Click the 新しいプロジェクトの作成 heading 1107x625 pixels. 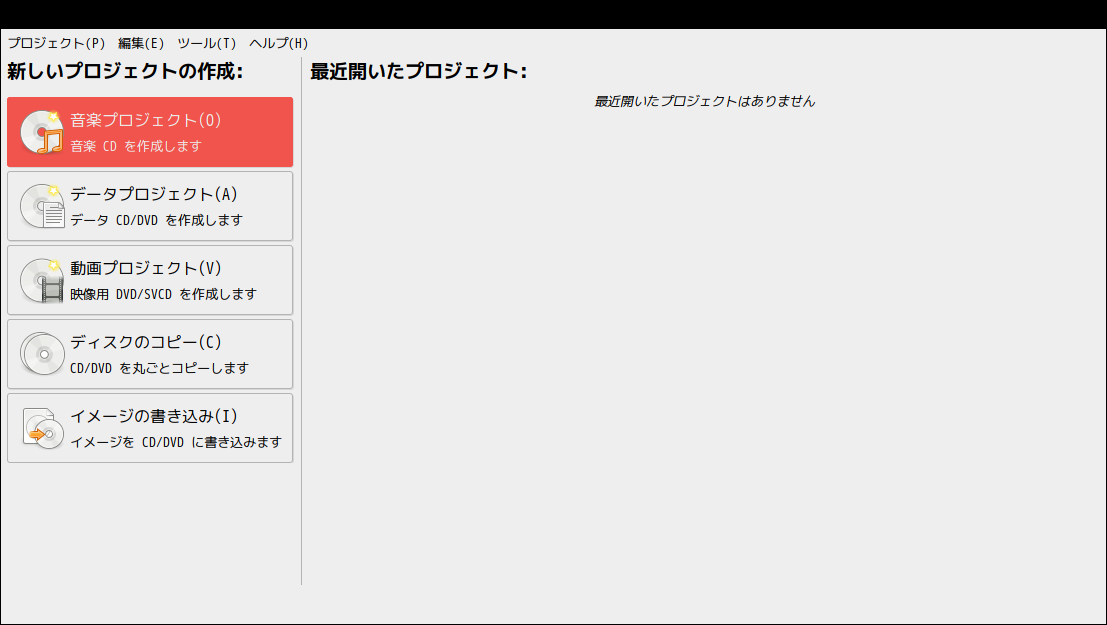coord(125,71)
